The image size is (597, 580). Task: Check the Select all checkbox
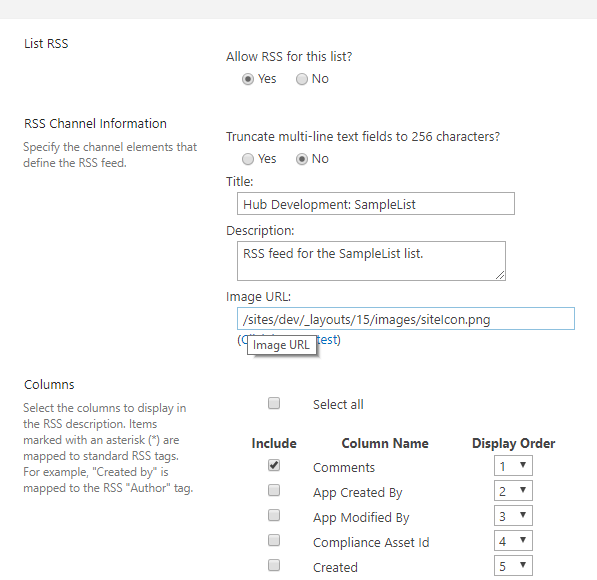tap(274, 403)
